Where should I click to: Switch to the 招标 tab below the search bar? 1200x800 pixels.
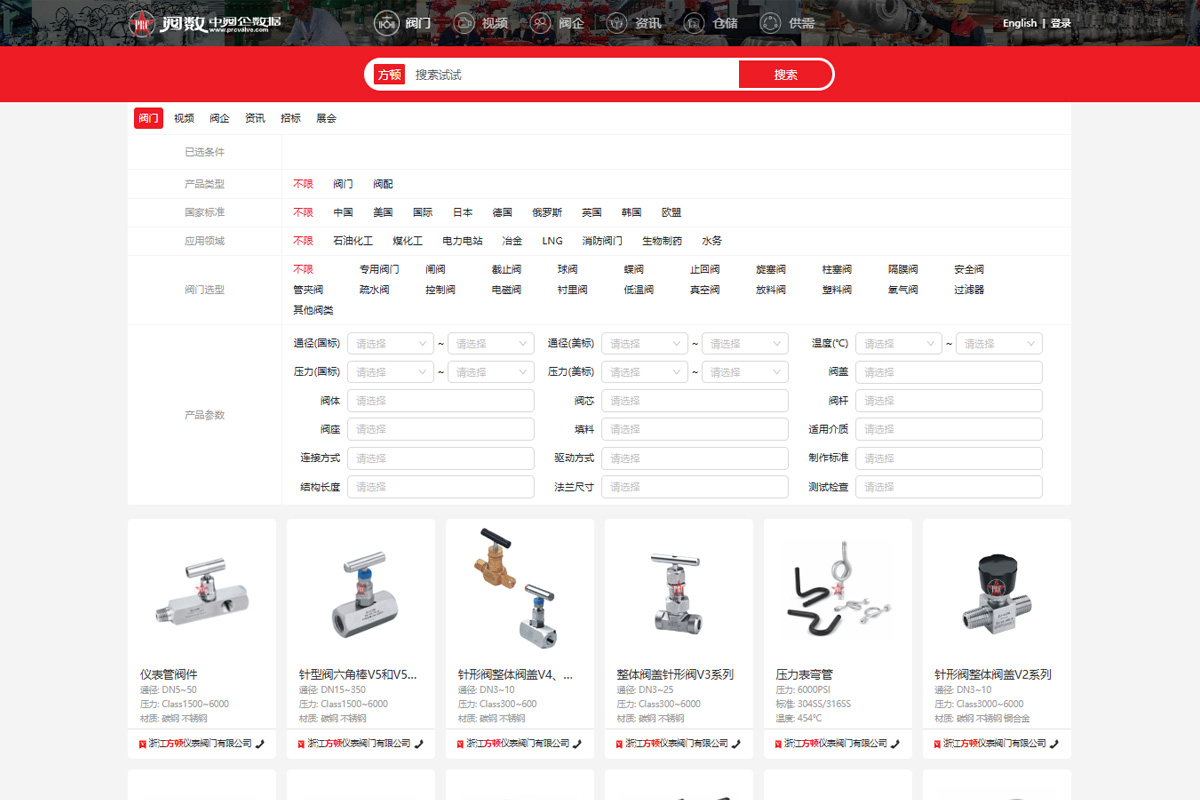(x=290, y=118)
